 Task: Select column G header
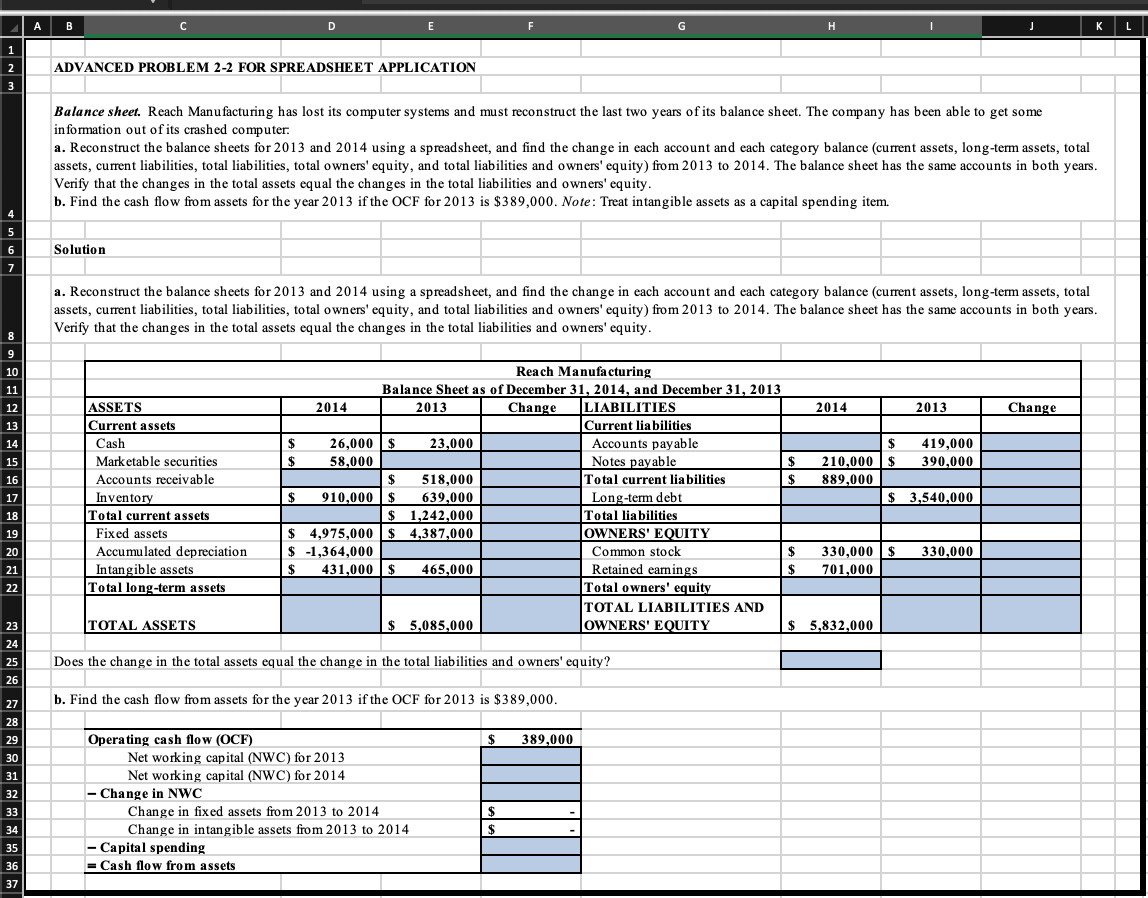click(681, 27)
